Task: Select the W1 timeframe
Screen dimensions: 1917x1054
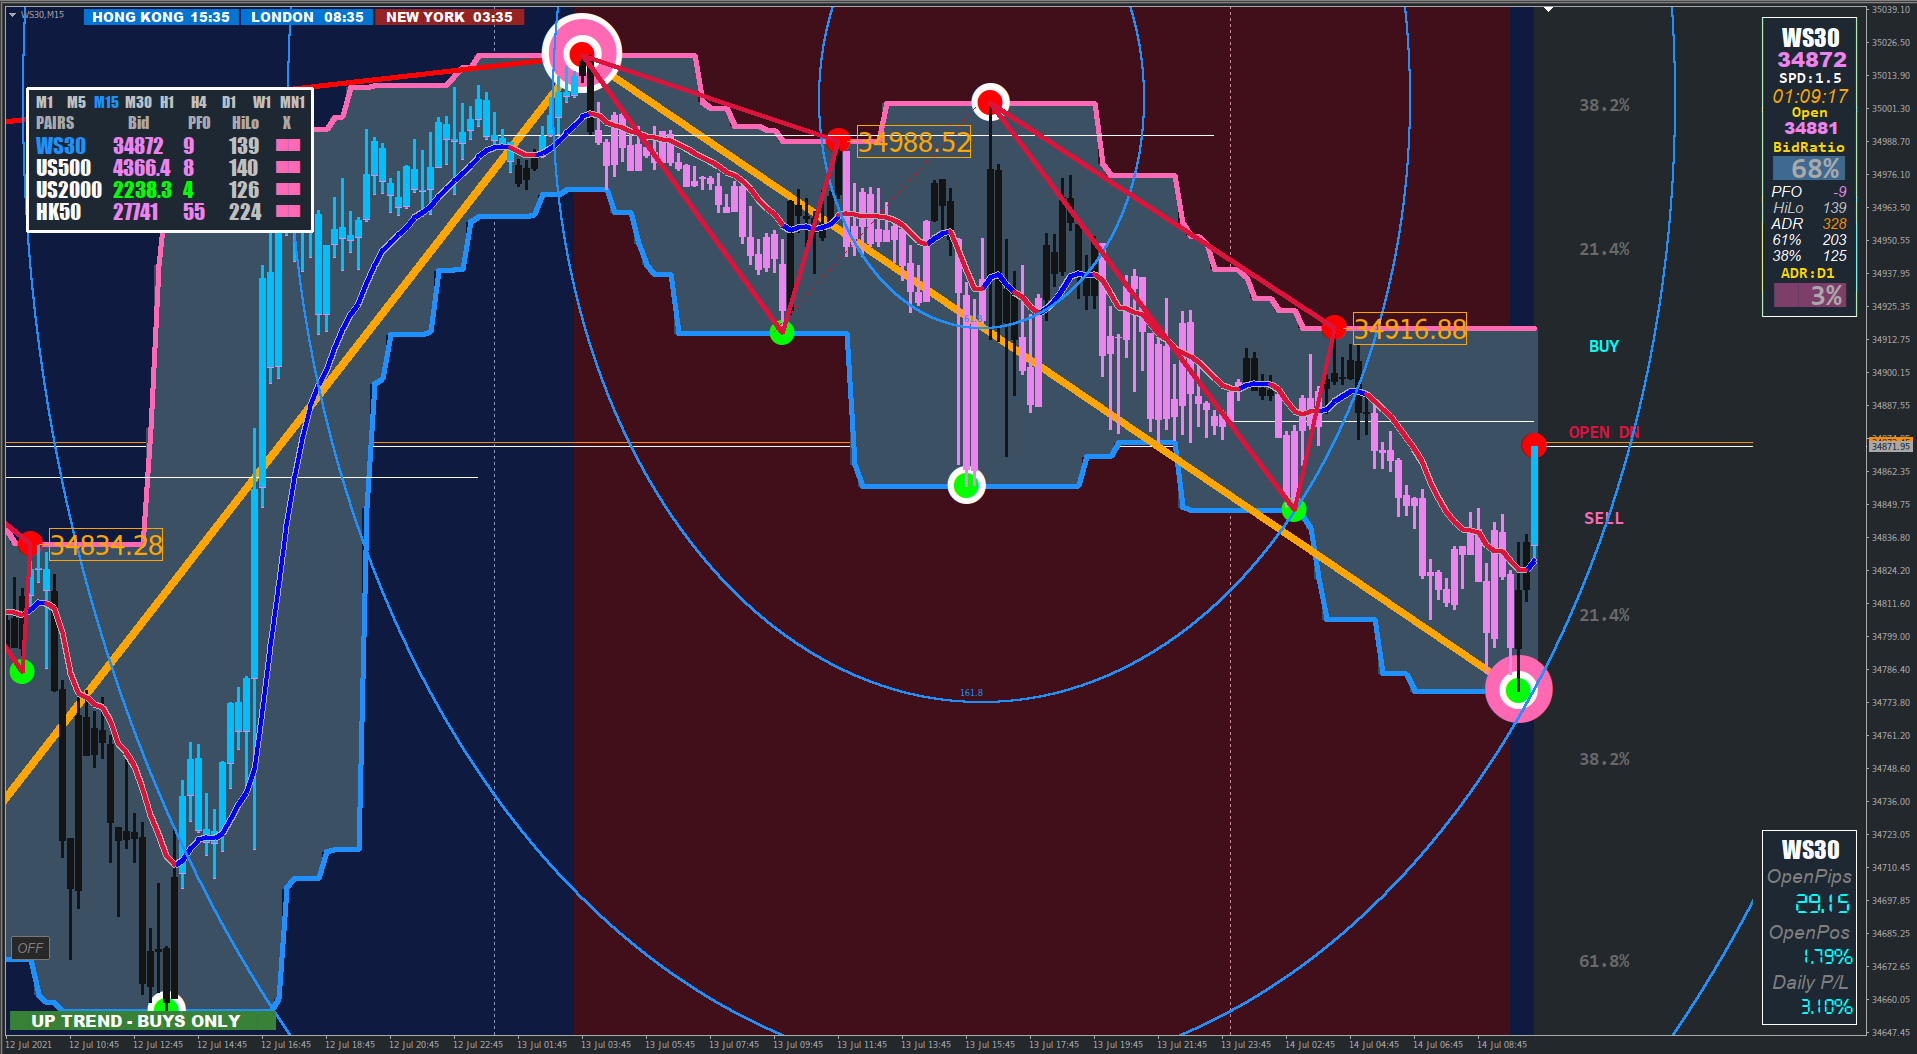Action: click(x=261, y=102)
